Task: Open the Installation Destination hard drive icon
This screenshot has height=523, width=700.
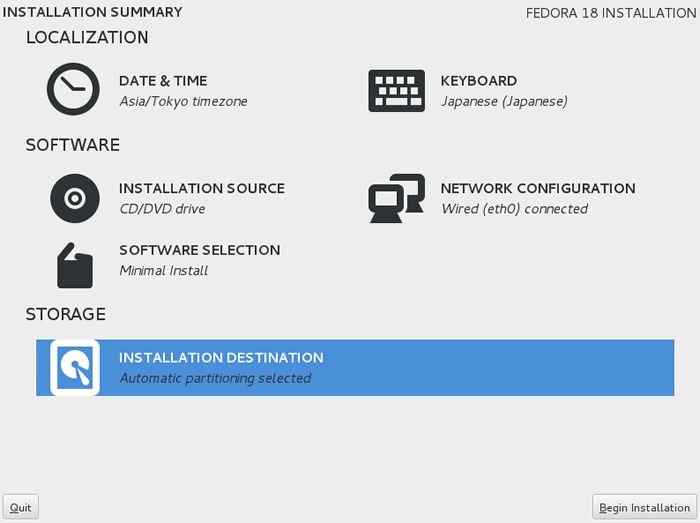Action: pos(75,368)
